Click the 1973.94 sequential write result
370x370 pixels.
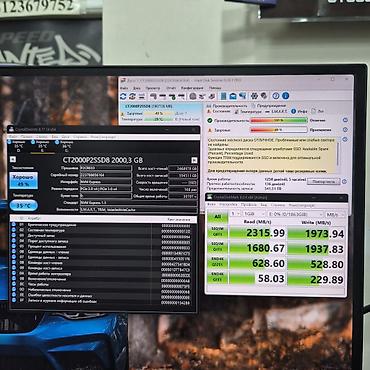324,234
